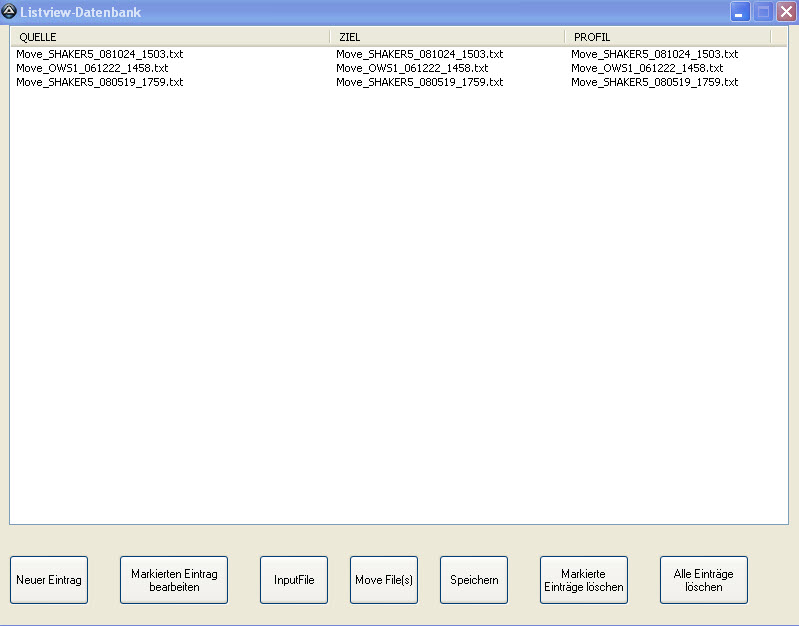
Task: Open the InputFile button
Action: 294,580
